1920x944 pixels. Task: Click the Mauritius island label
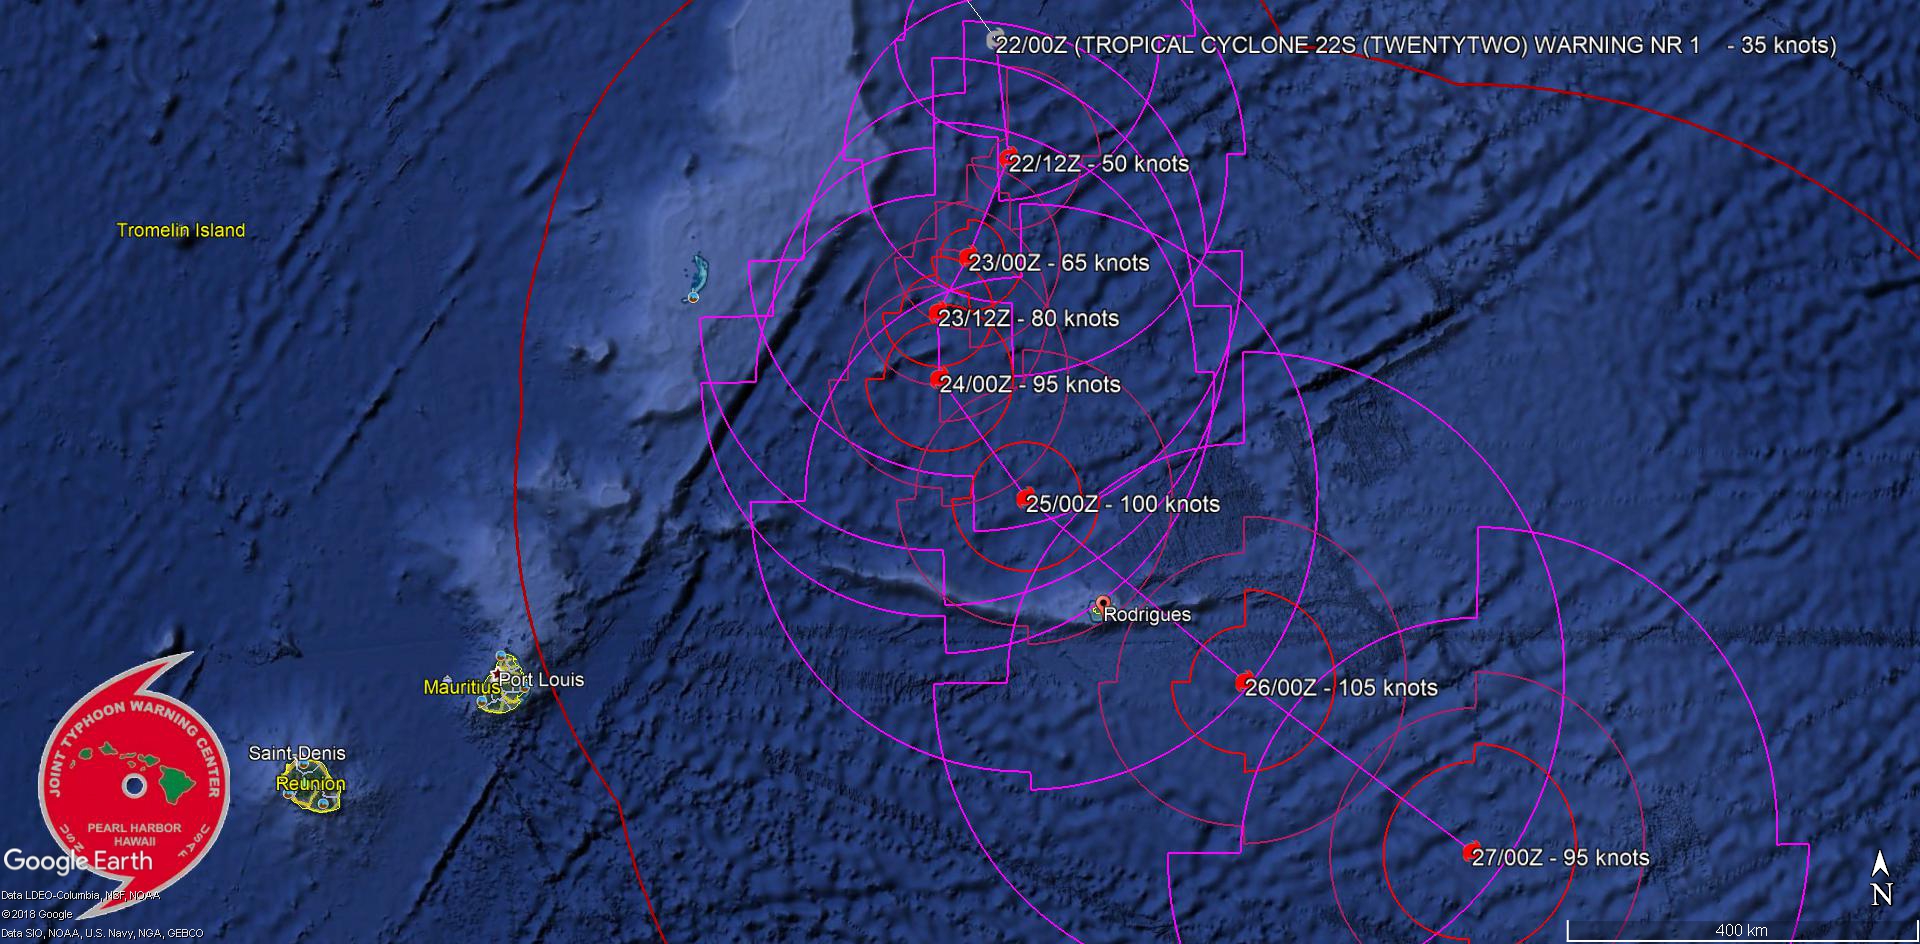click(461, 687)
